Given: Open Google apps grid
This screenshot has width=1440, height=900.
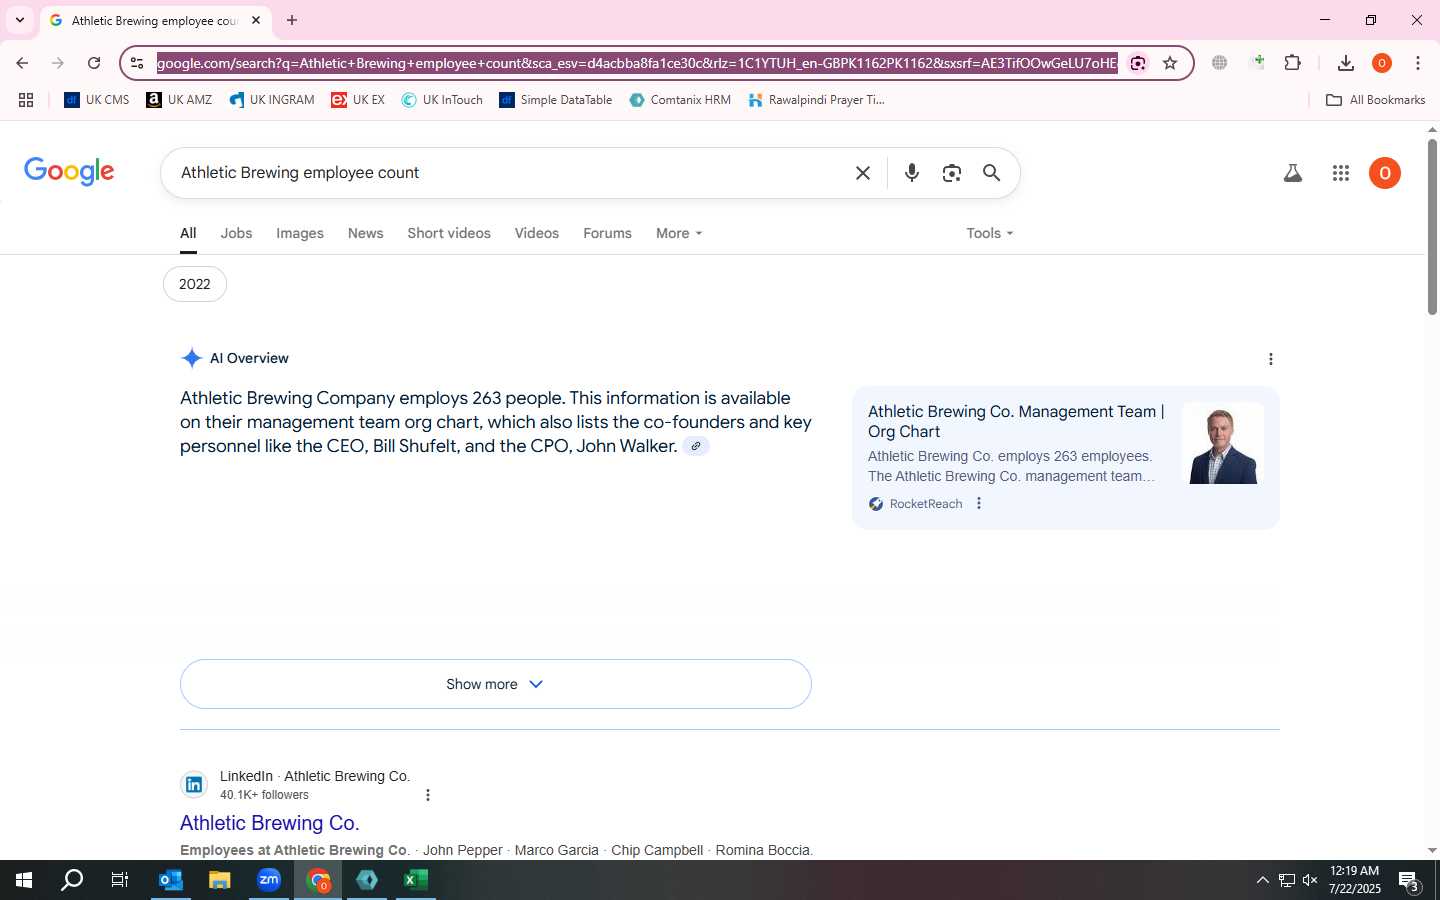Looking at the screenshot, I should [x=1341, y=173].
